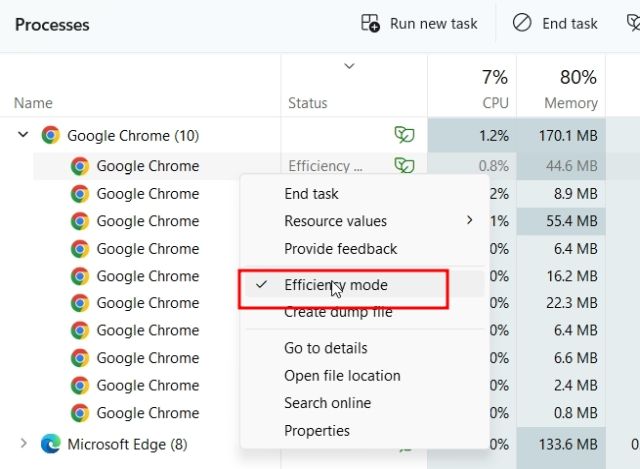Click End task toolbar button label

point(570,24)
